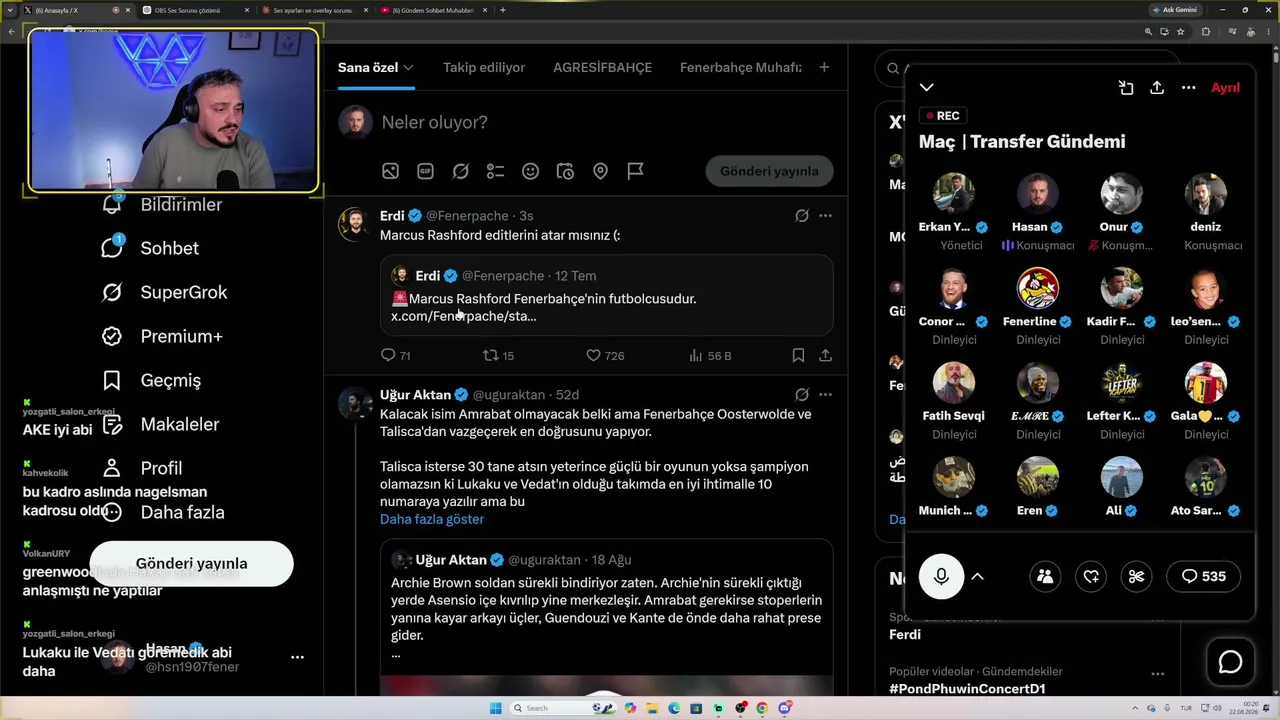
Task: Click the Premium+ verified badge icon
Action: click(x=112, y=336)
